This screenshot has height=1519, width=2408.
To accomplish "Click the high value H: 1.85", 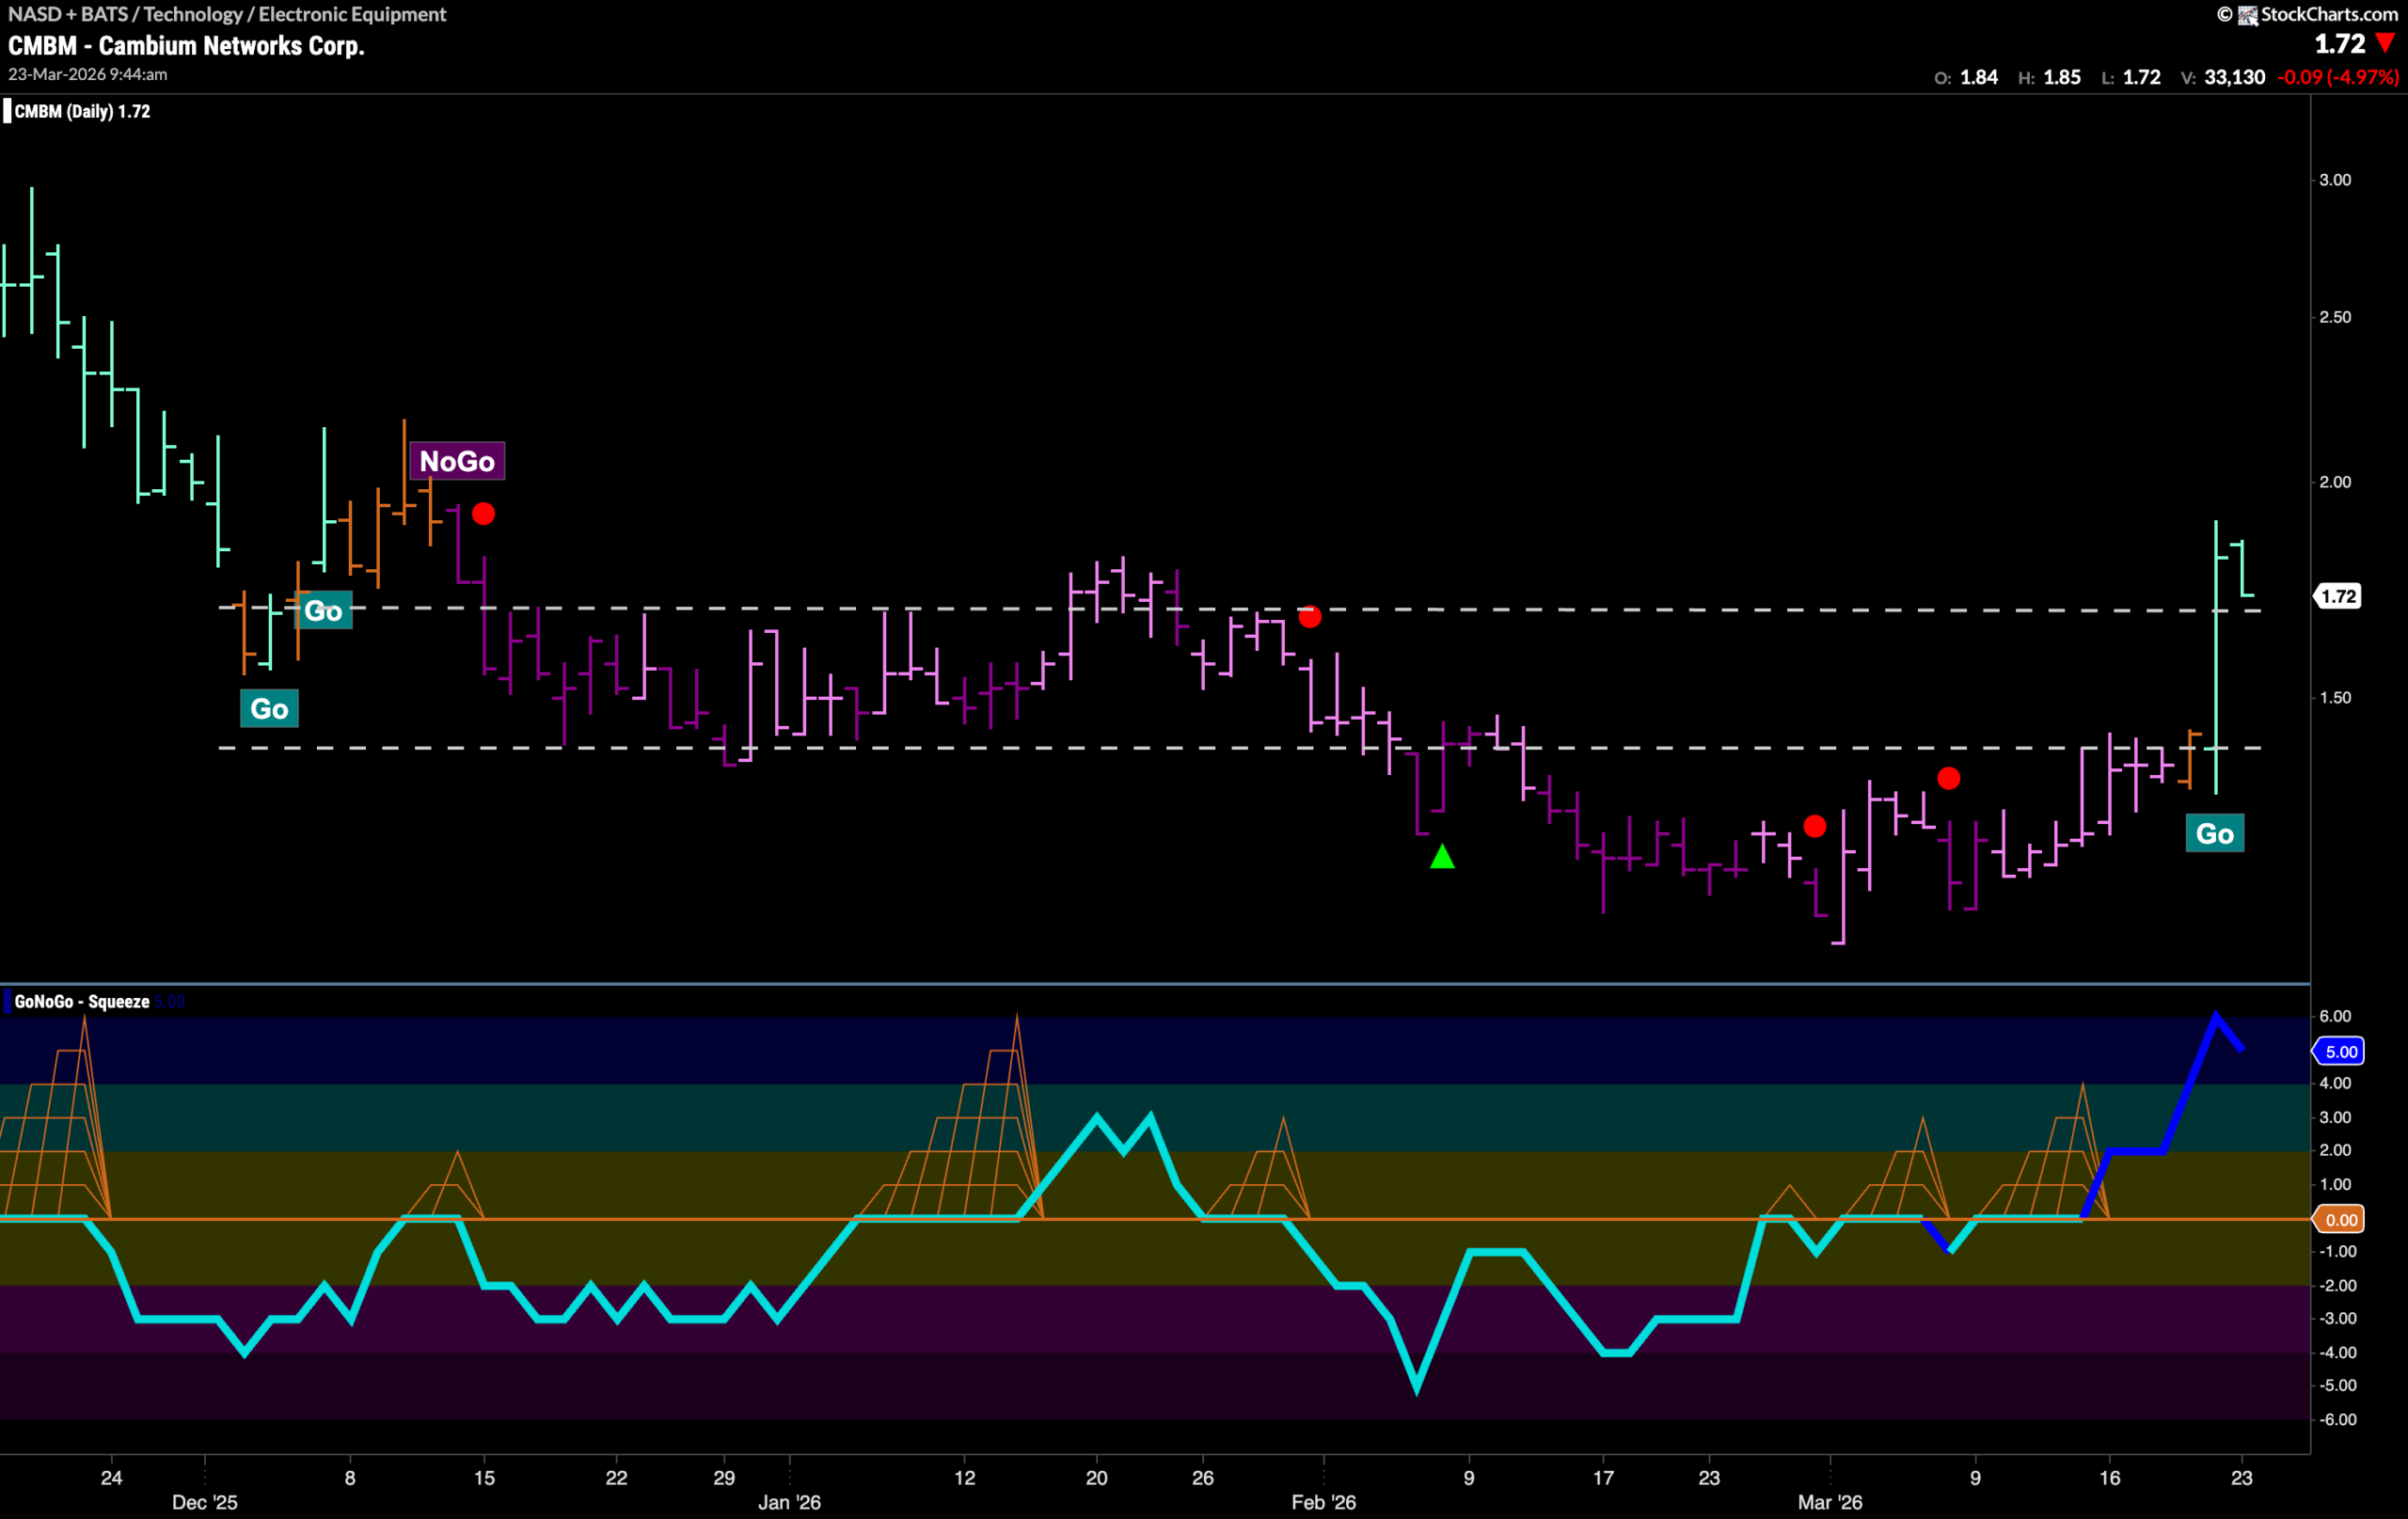I will (2049, 77).
